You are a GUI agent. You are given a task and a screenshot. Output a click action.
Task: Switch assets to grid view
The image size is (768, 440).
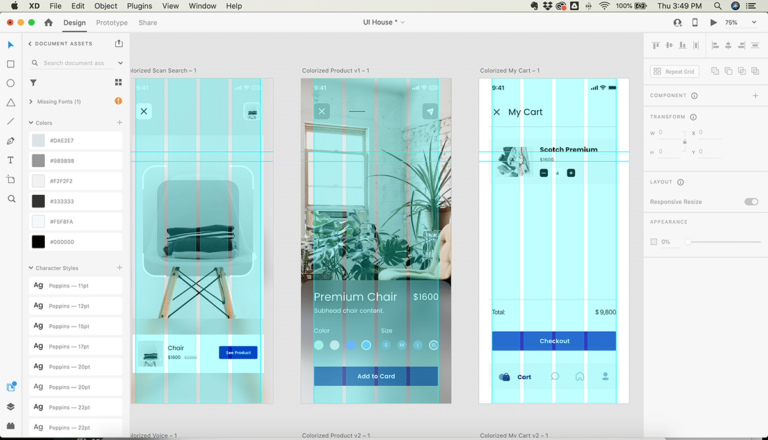coord(118,83)
